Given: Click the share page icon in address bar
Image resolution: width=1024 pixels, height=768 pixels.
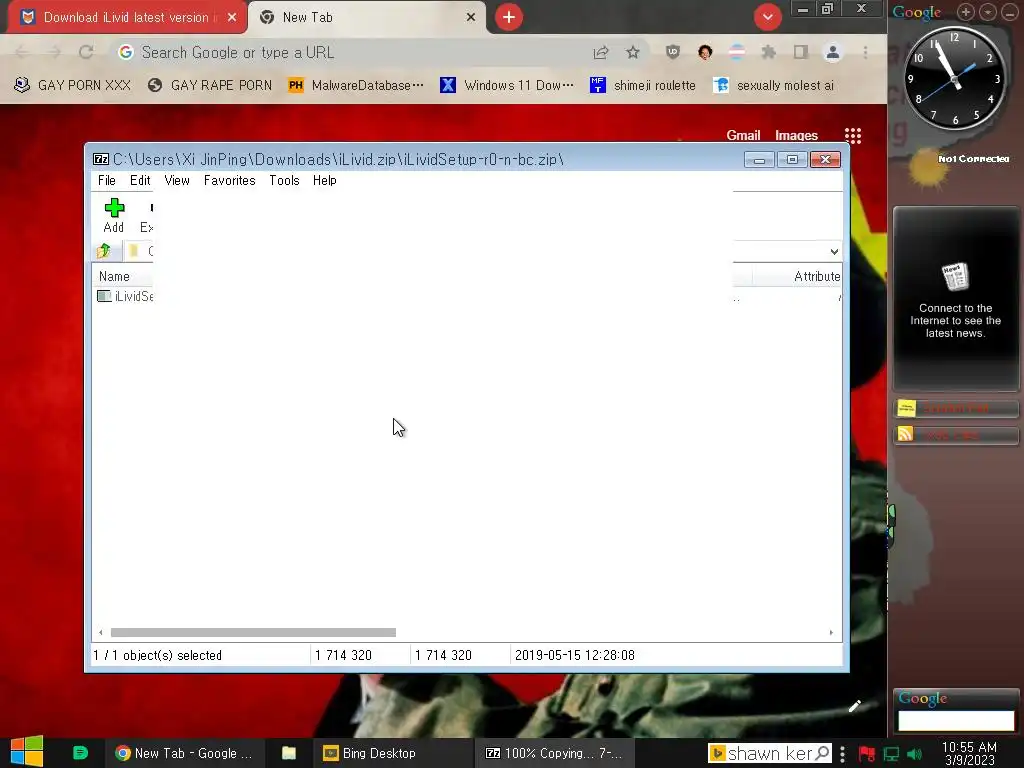Looking at the screenshot, I should pyautogui.click(x=601, y=52).
